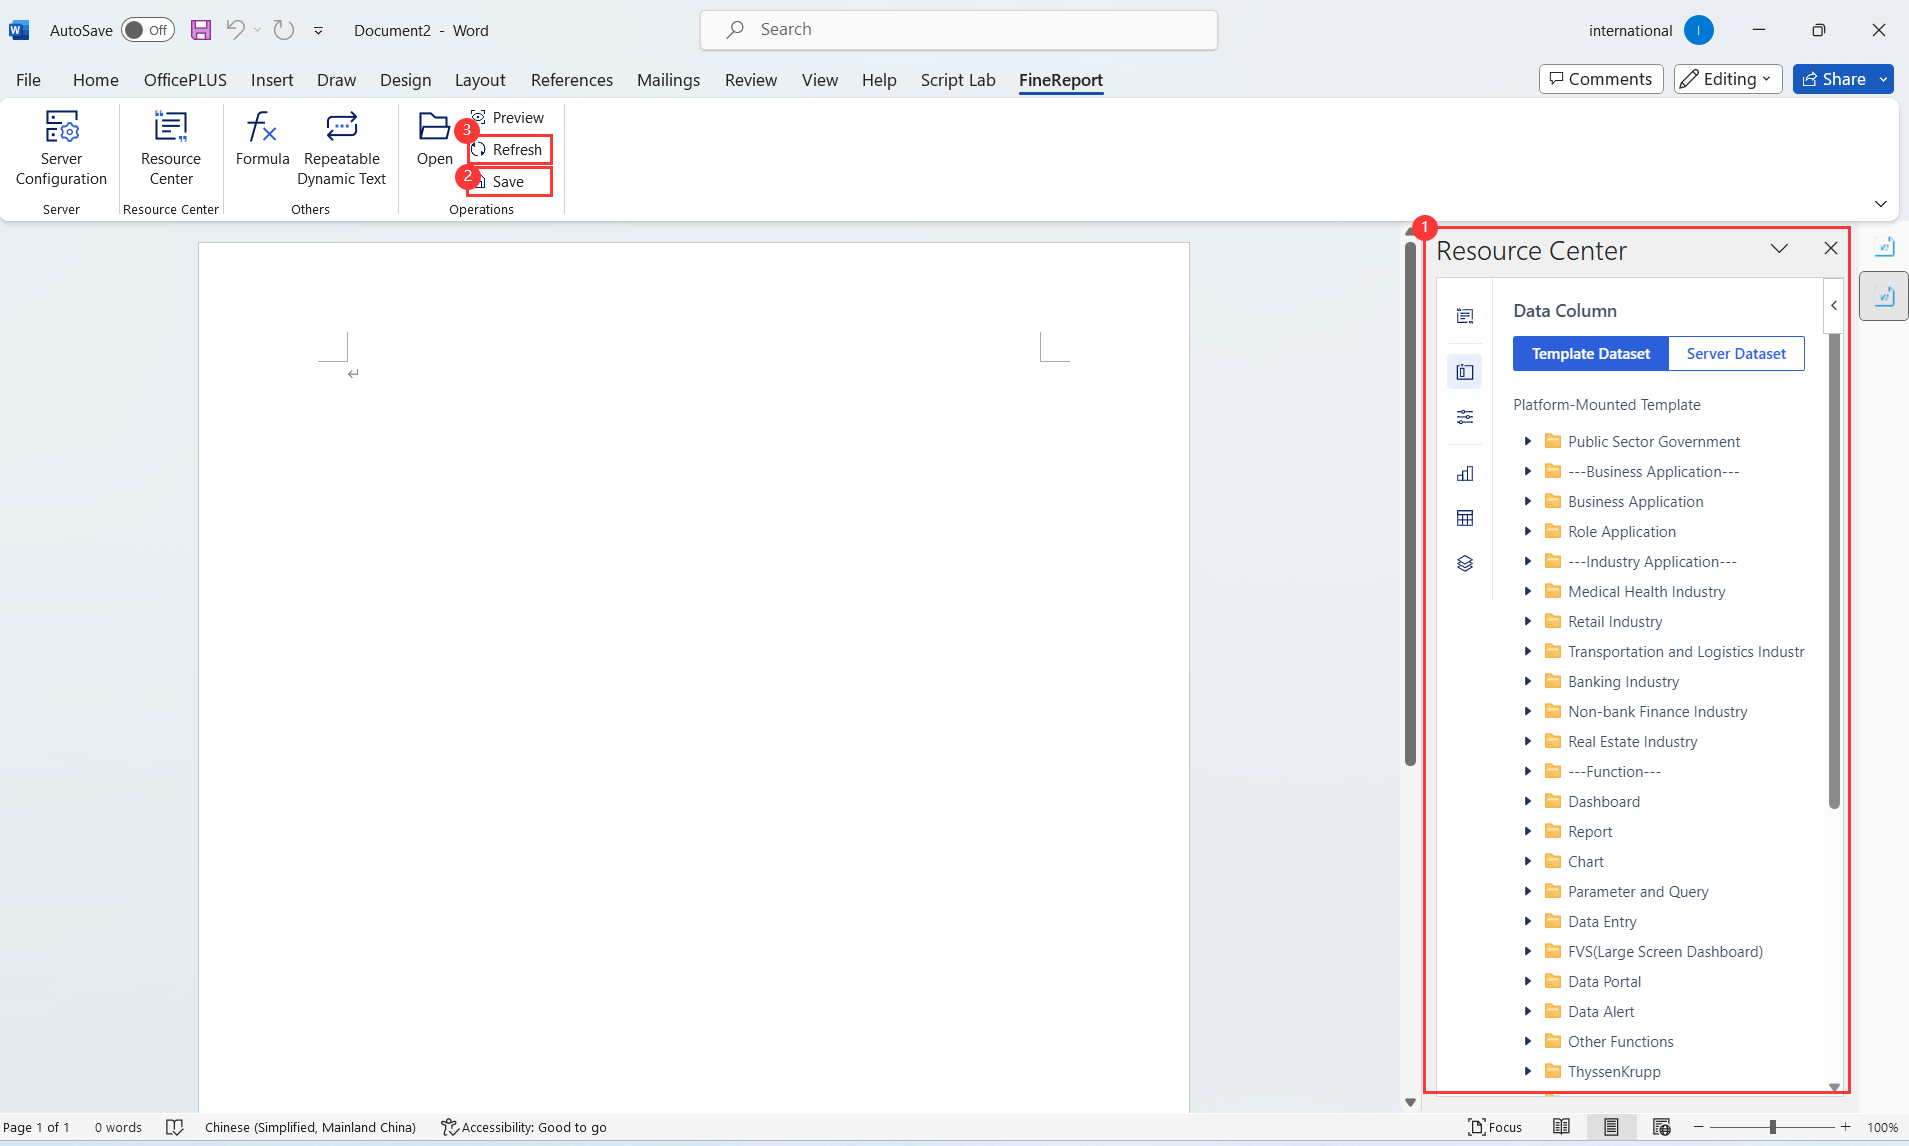Click the zoom slider handle
1909x1146 pixels.
(x=1772, y=1127)
